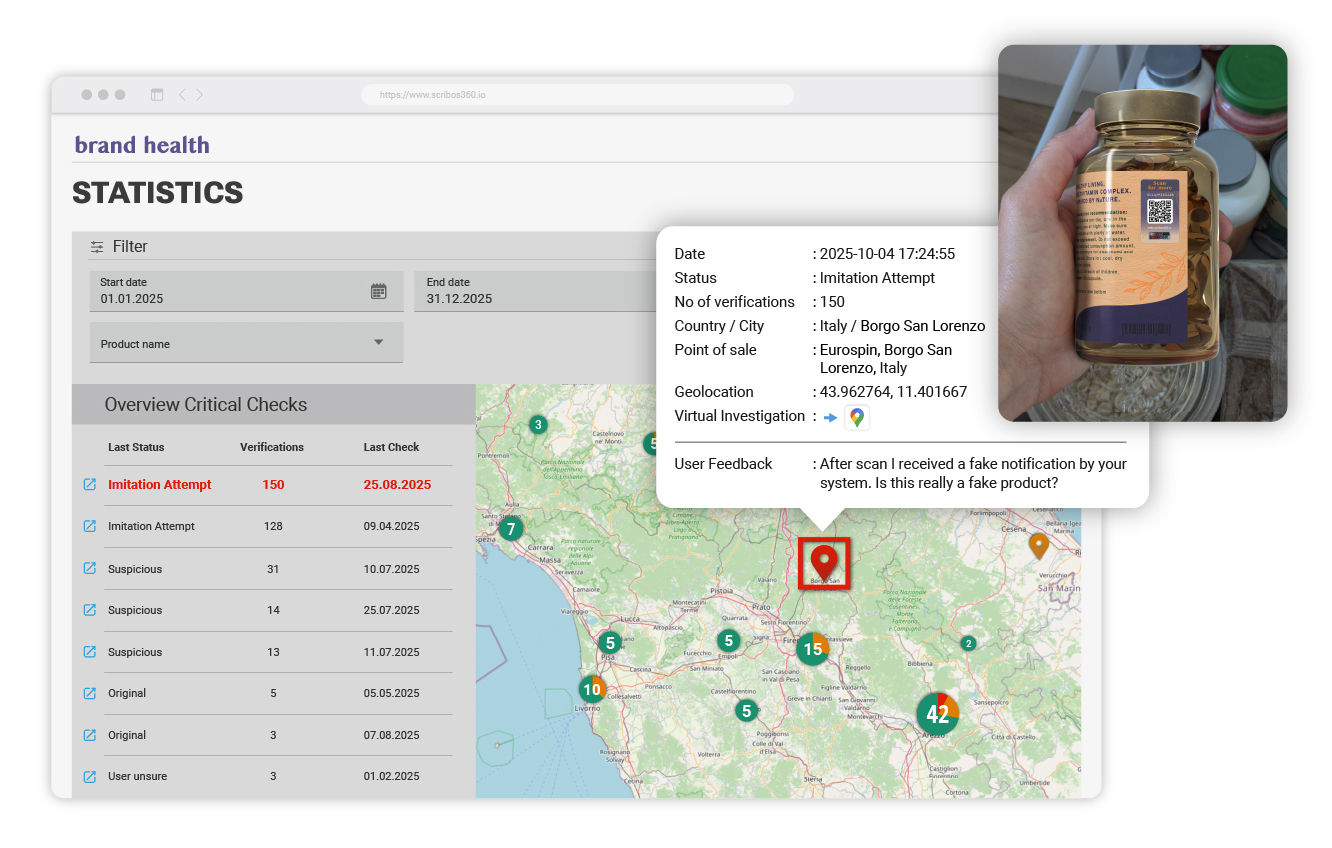The image size is (1332, 848).
Task: Open the User unsure row's external link icon
Action: pyautogui.click(x=89, y=777)
